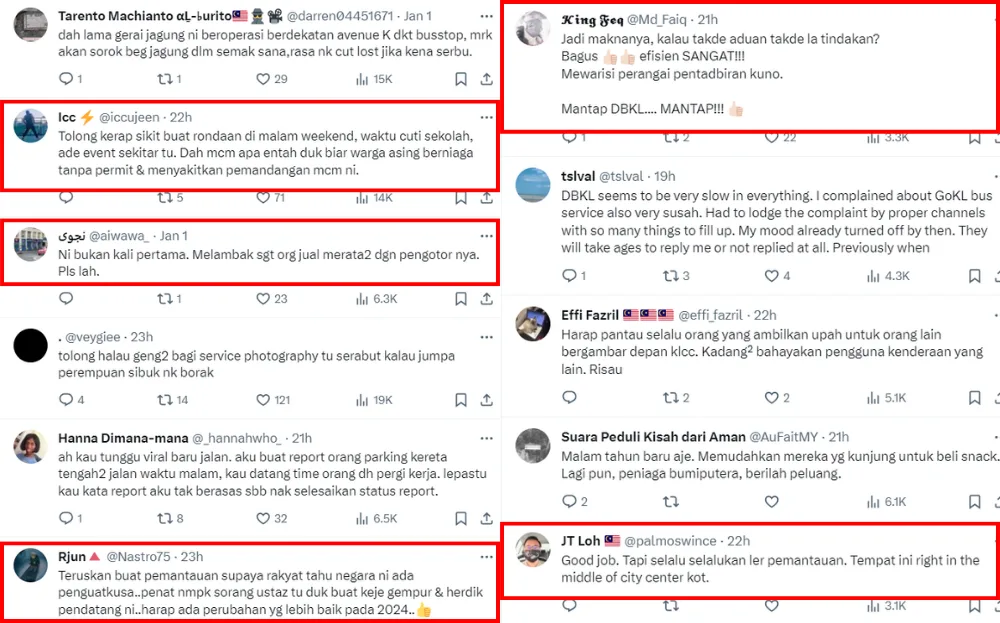Reply to Hanna Dimana-mana's tweet
Viewport: 1000px width, 623px height.
[x=66, y=518]
